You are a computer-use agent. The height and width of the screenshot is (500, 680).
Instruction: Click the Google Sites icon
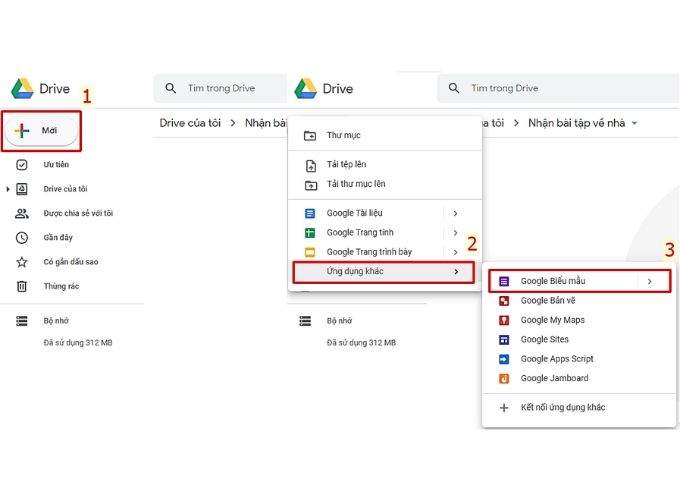[504, 340]
